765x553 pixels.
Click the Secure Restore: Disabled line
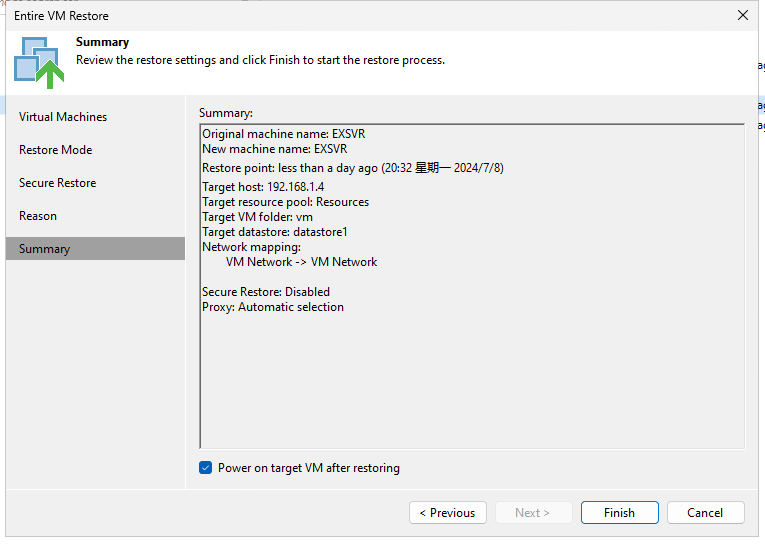click(266, 292)
